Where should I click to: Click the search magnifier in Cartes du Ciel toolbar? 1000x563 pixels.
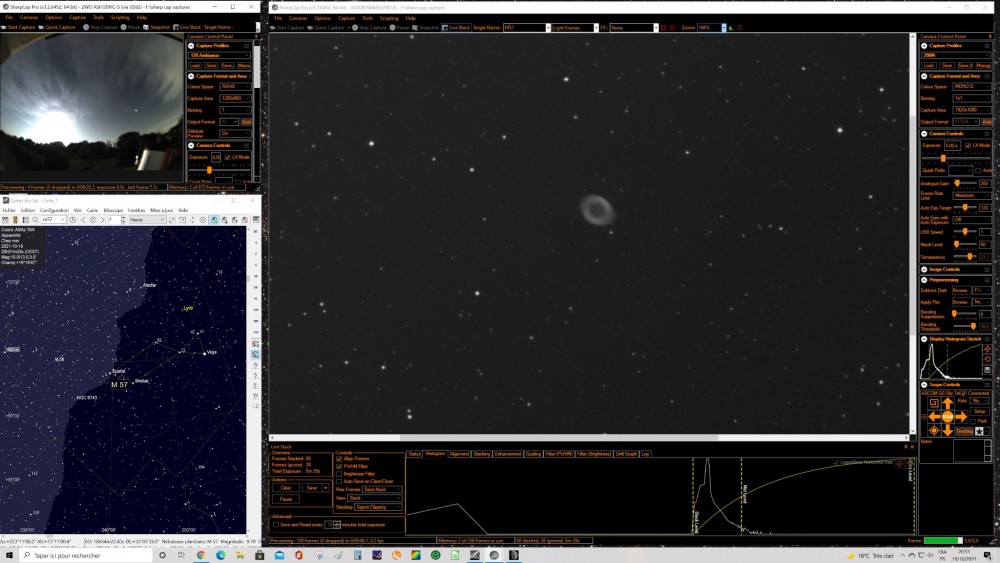click(35, 220)
